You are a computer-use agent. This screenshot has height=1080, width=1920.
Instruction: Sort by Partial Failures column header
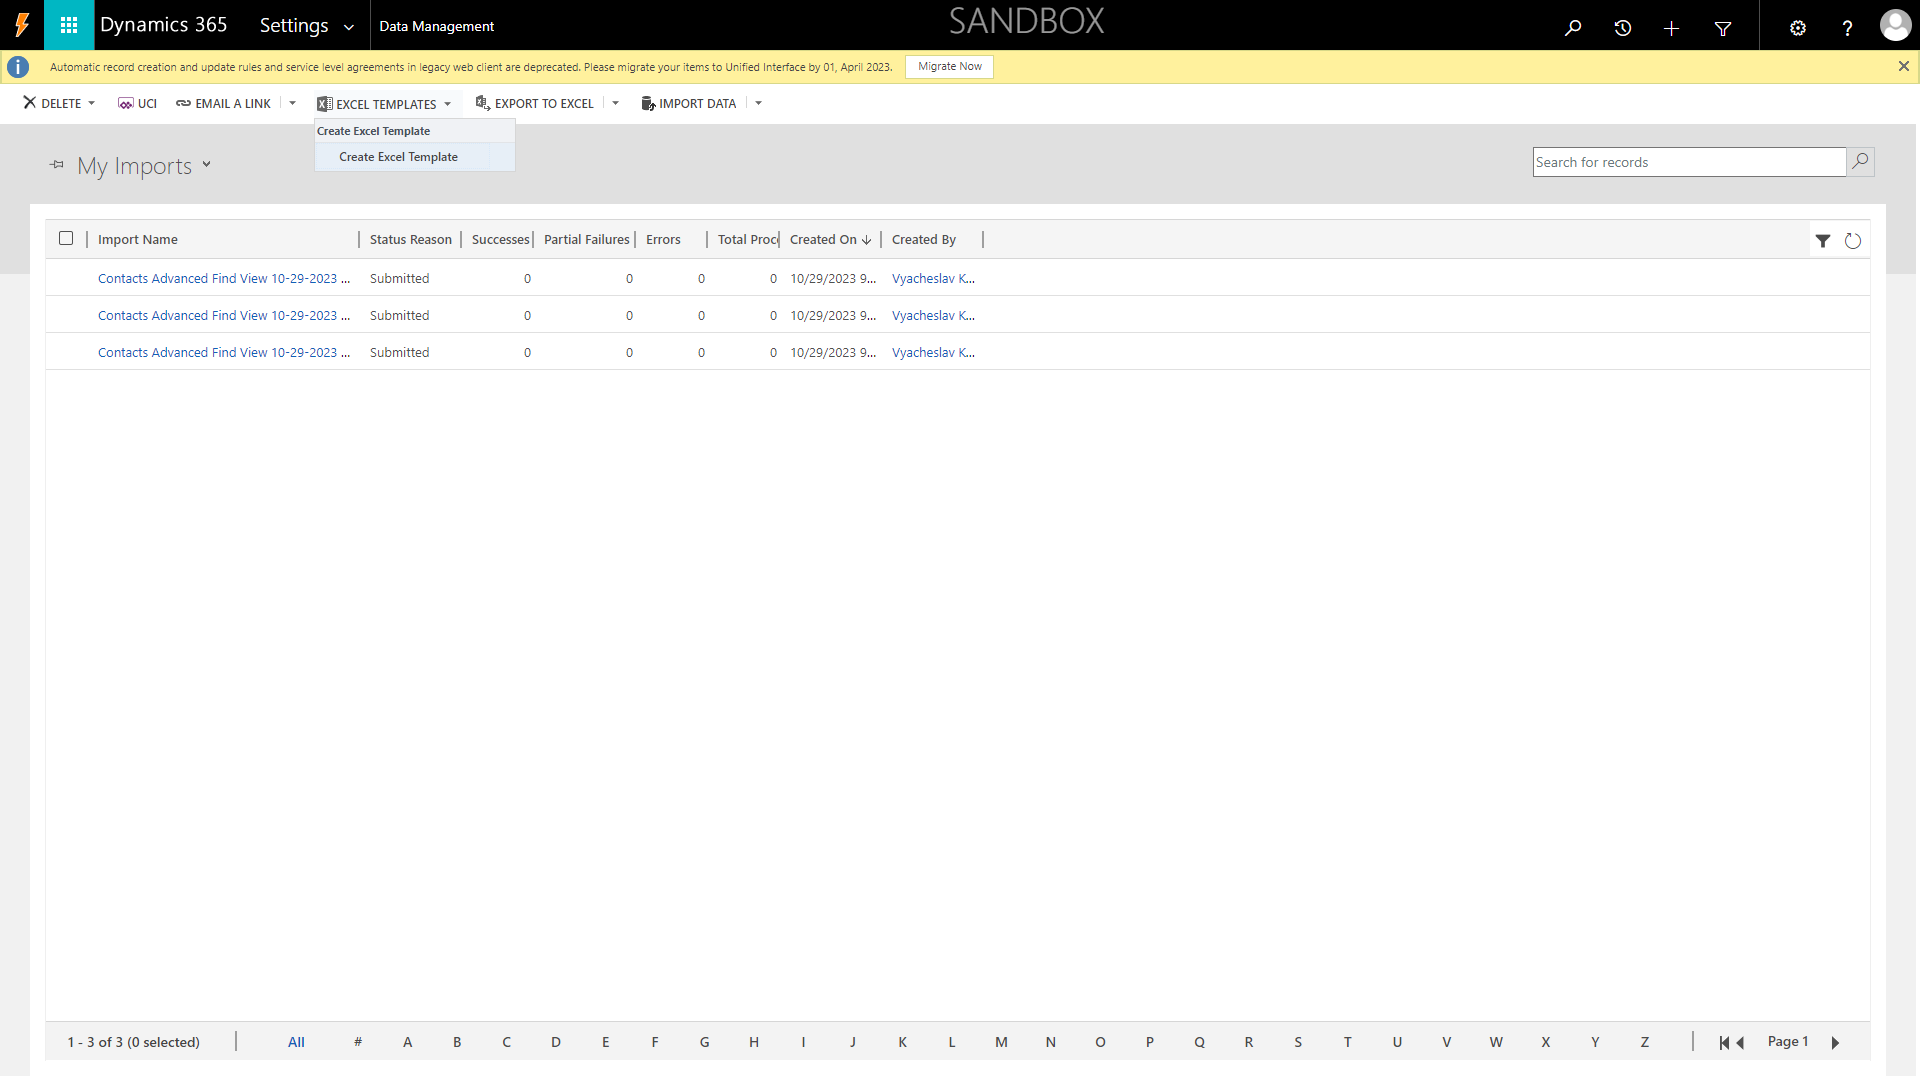coord(586,239)
